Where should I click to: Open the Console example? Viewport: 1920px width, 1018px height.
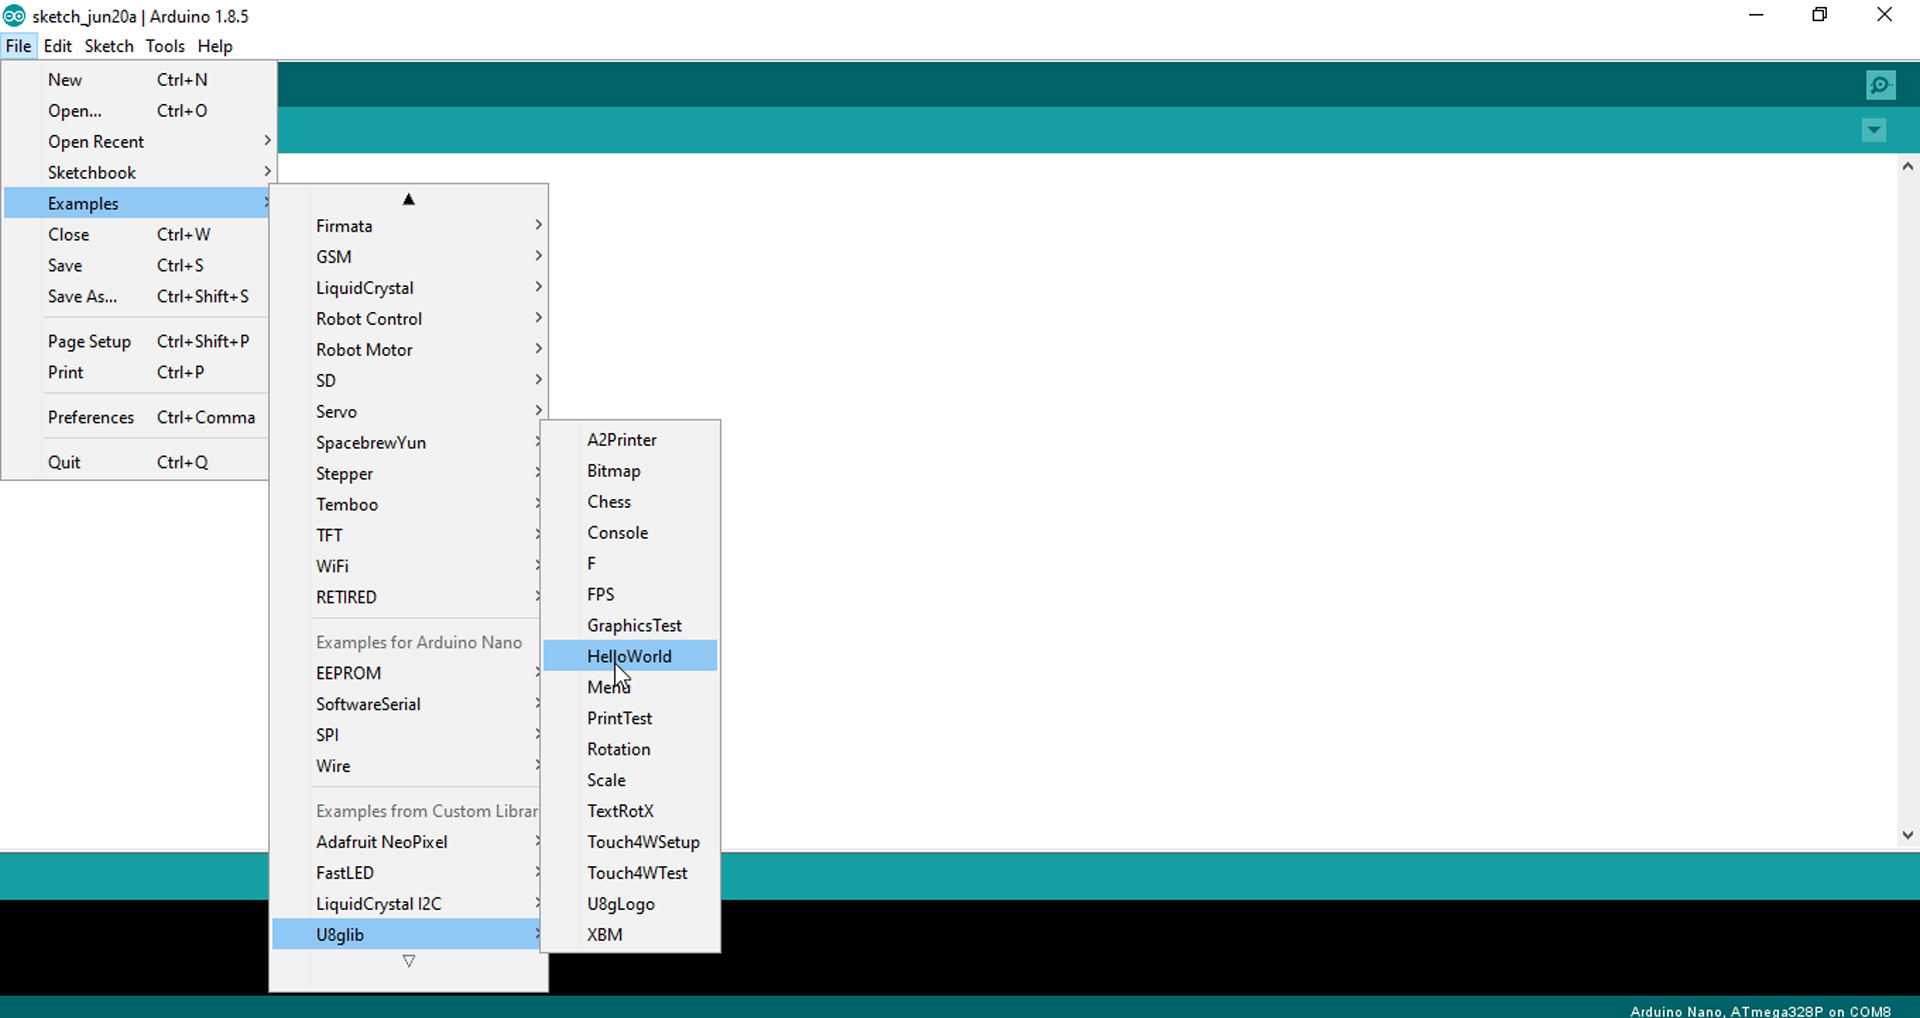click(630, 534)
